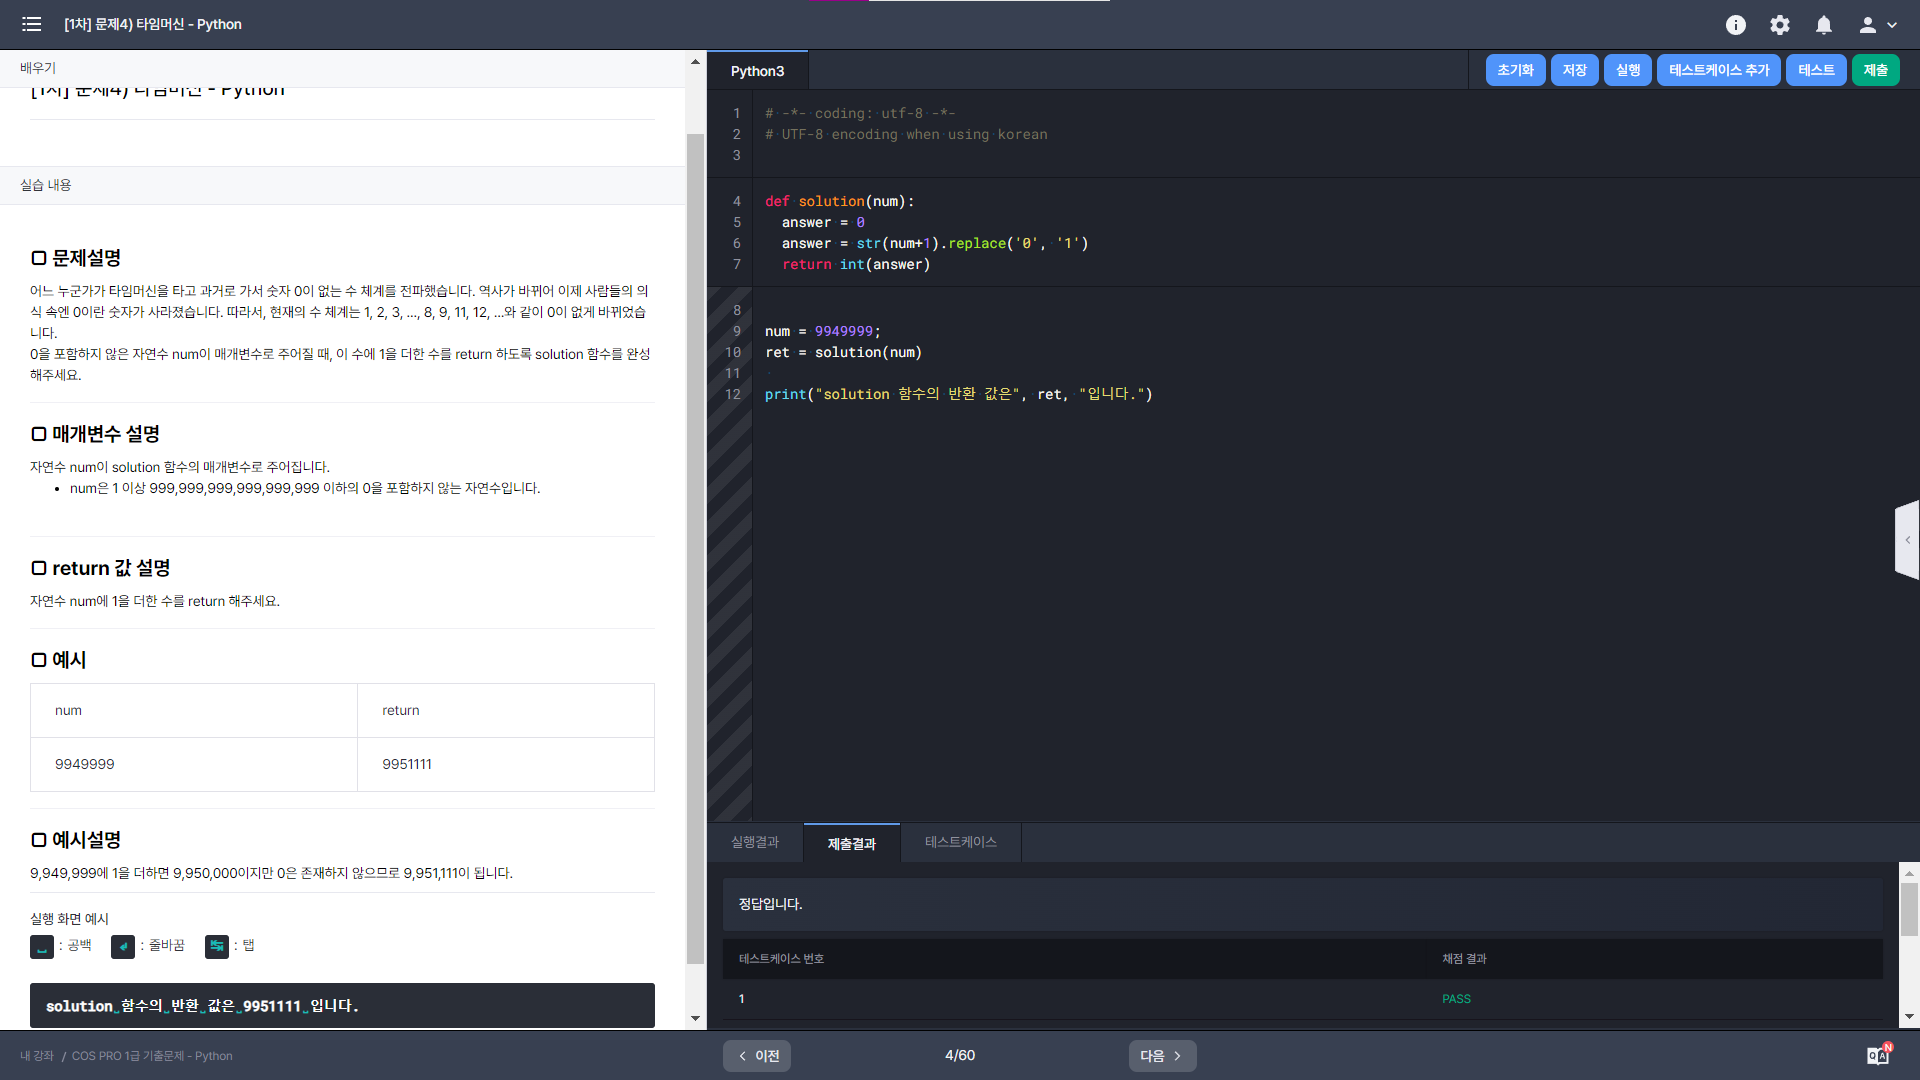Expand the right side panel arrow
The image size is (1920, 1080).
[1907, 540]
